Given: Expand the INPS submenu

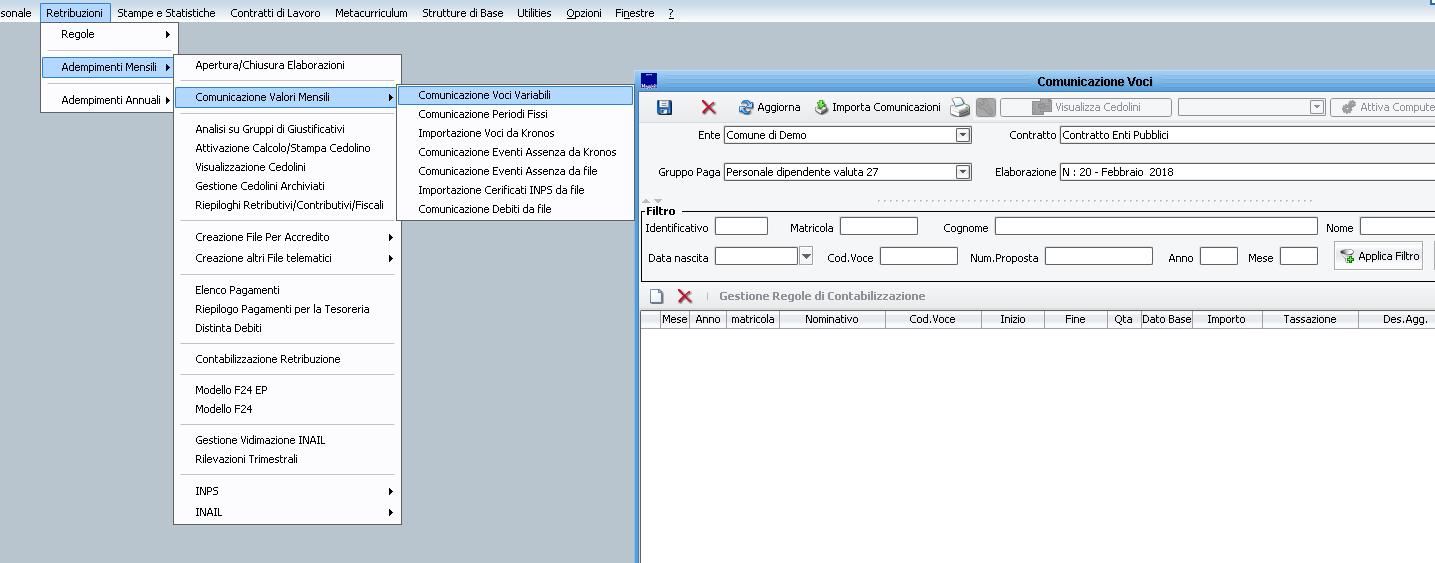Looking at the screenshot, I should 207,491.
